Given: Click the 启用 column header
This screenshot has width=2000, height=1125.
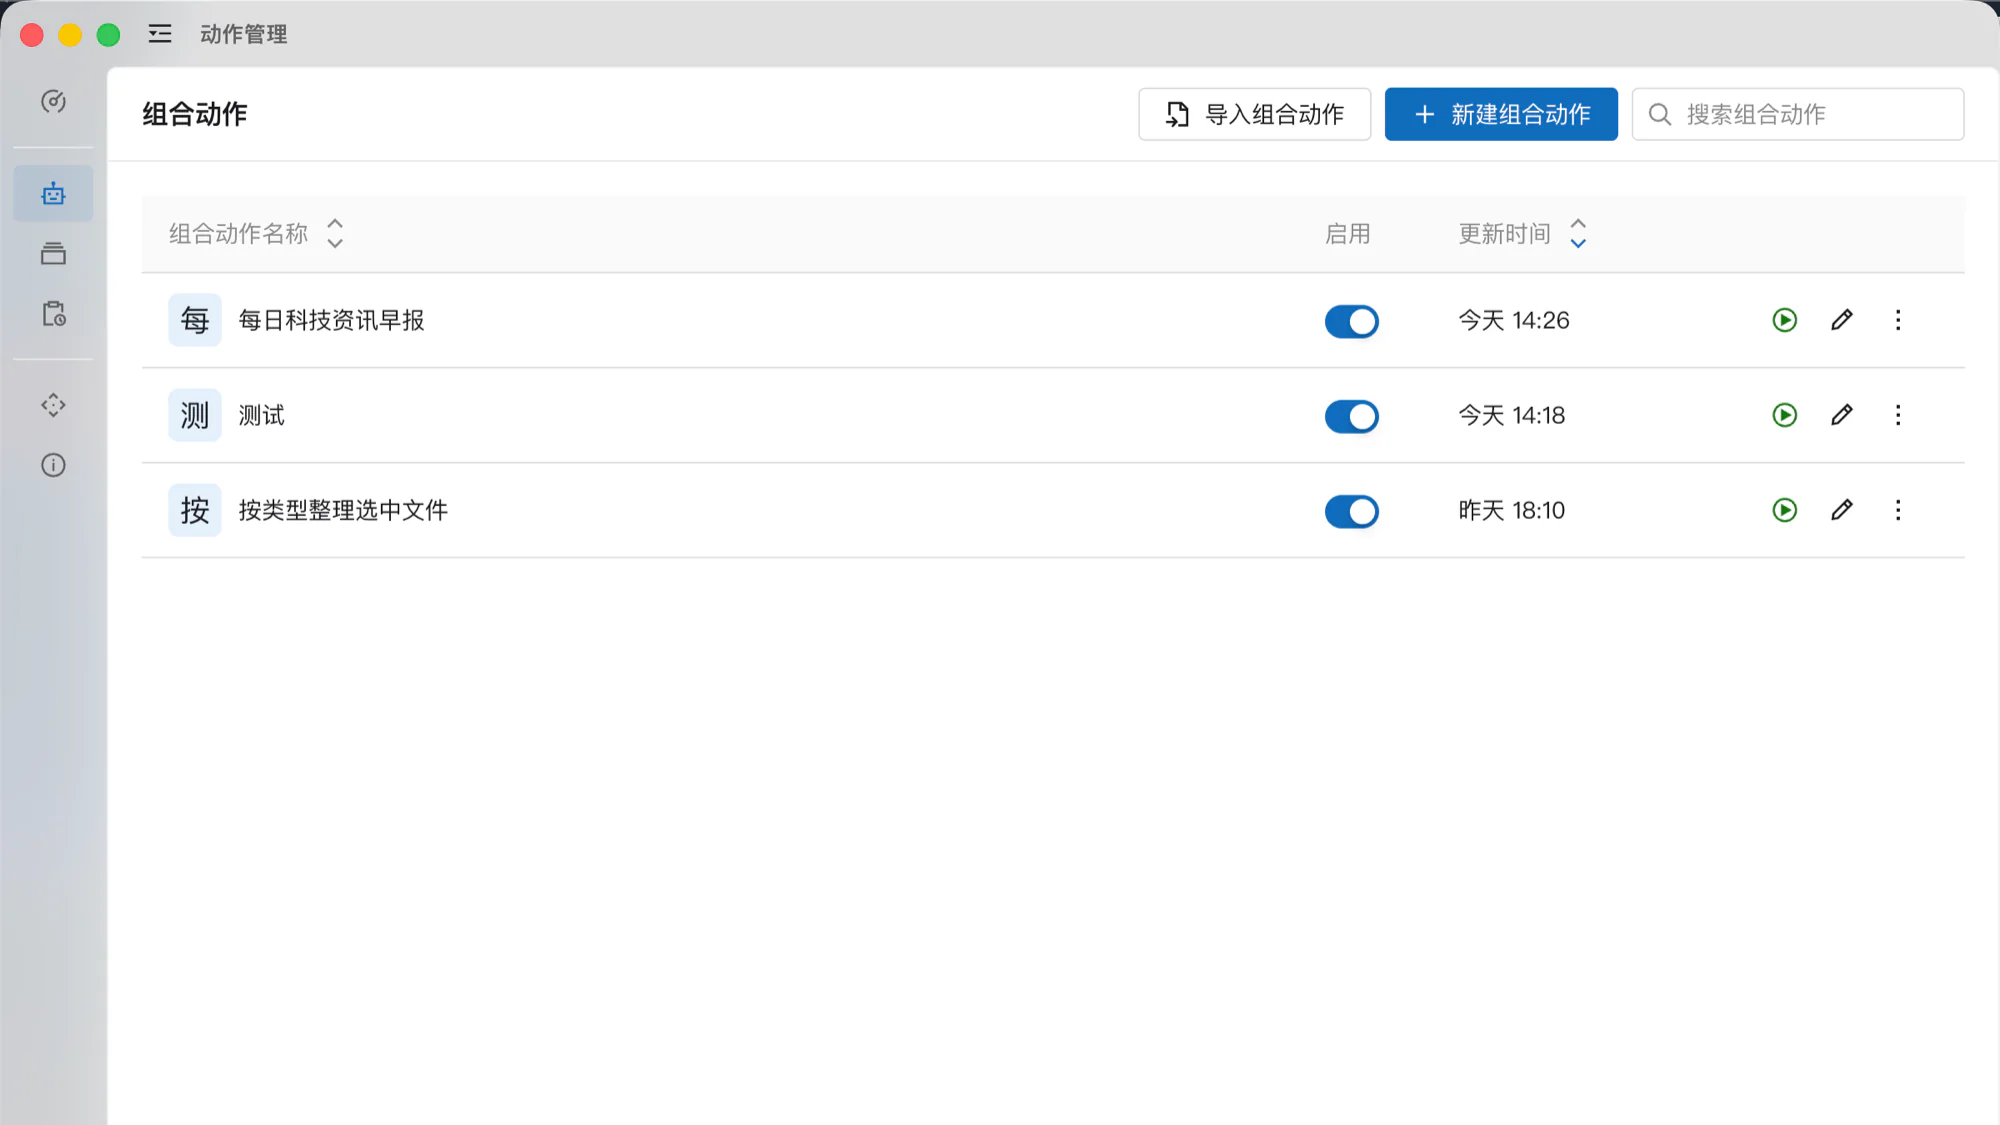Looking at the screenshot, I should pyautogui.click(x=1348, y=233).
